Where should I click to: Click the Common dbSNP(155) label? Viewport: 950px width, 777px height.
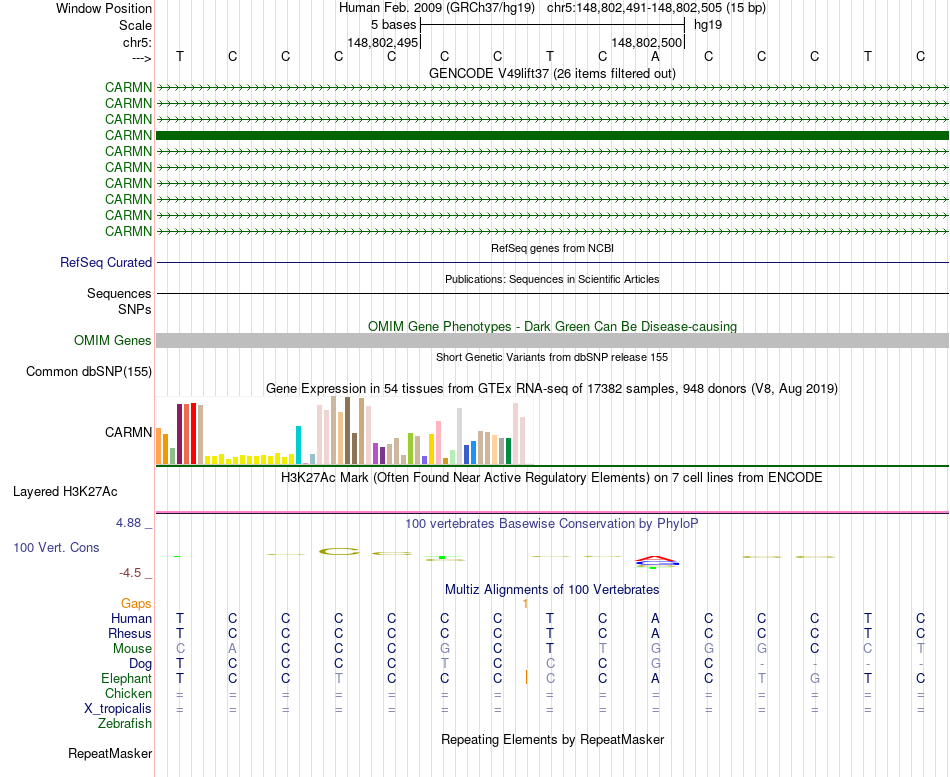(x=88, y=372)
